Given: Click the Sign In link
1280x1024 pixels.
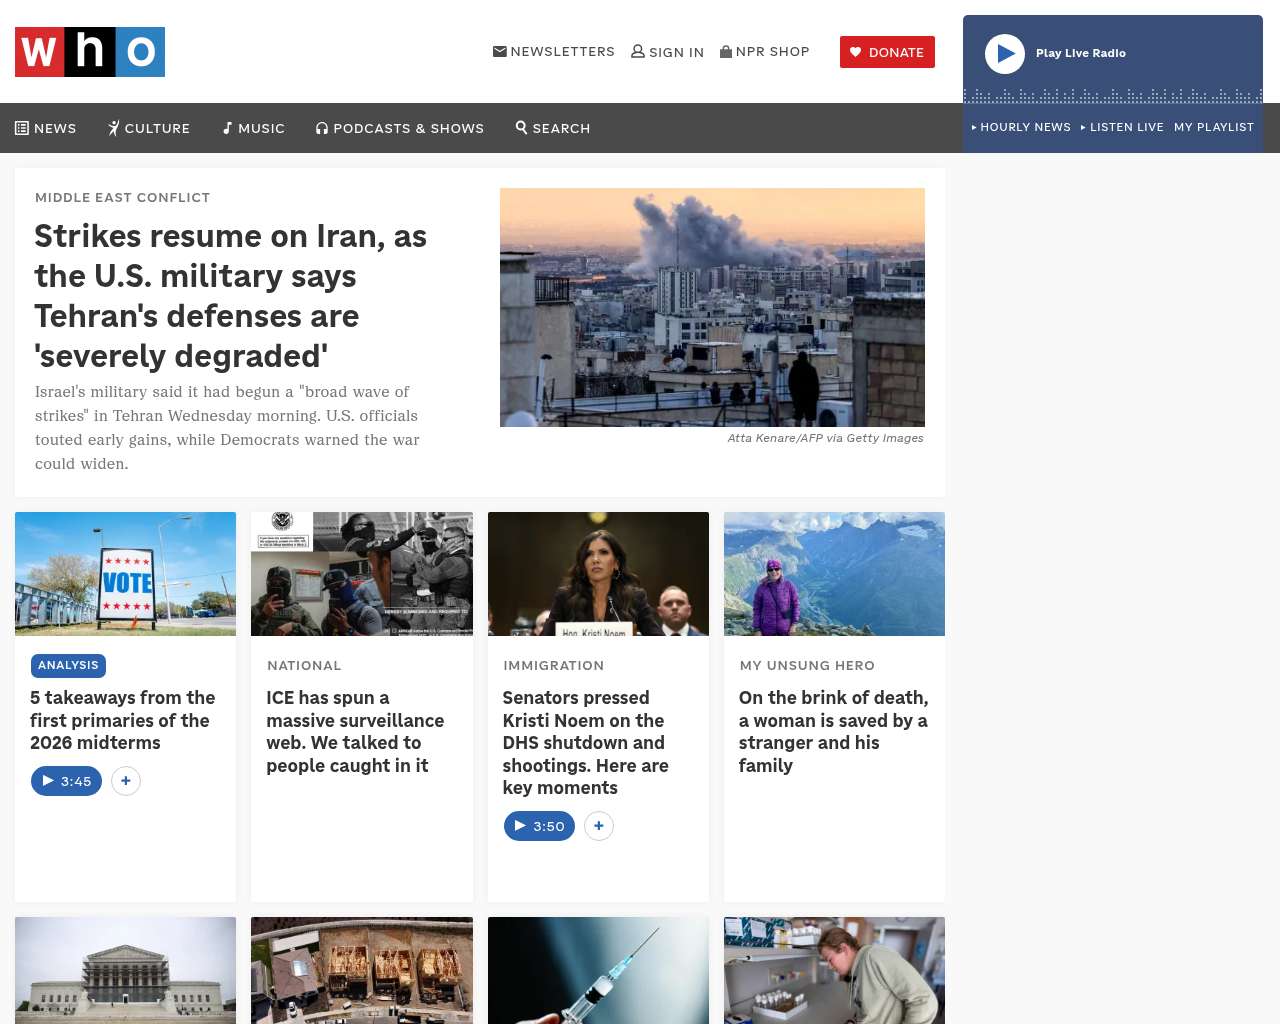Looking at the screenshot, I should pos(668,52).
